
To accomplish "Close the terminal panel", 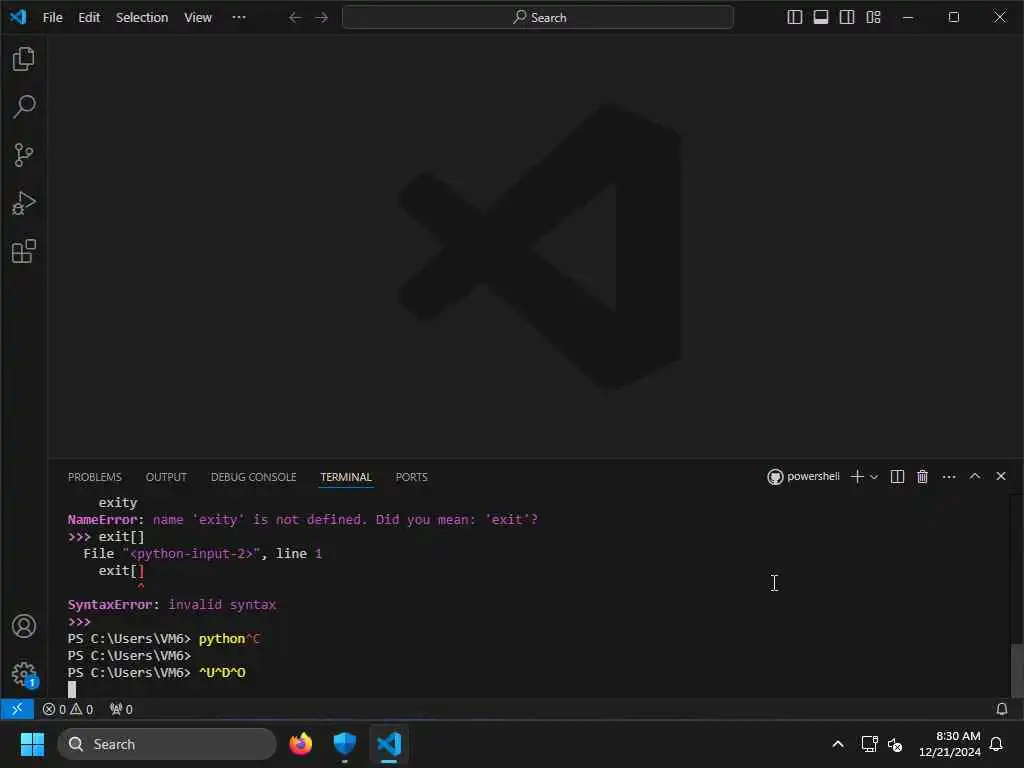I will [x=1000, y=476].
